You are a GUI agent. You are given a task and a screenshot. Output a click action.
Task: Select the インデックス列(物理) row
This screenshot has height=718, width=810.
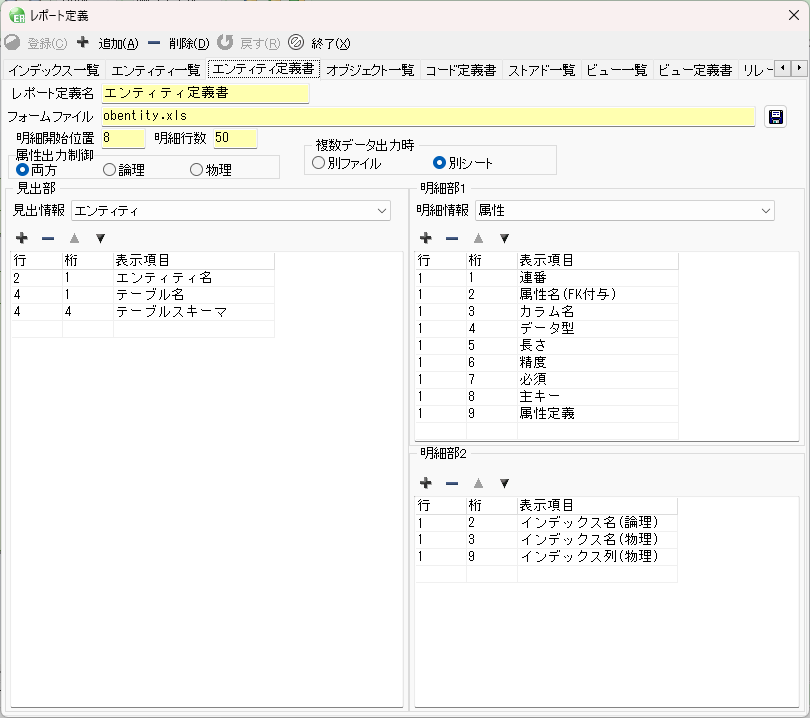coord(547,557)
